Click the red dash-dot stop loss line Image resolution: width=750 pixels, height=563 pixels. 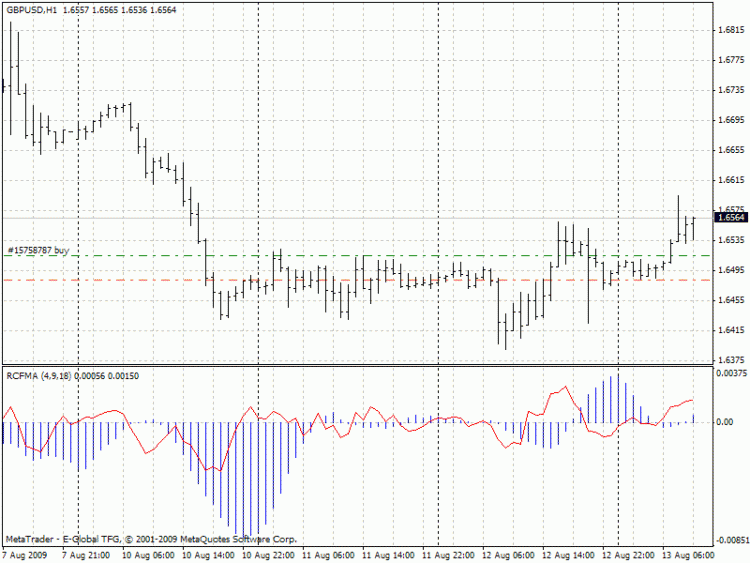(x=300, y=281)
